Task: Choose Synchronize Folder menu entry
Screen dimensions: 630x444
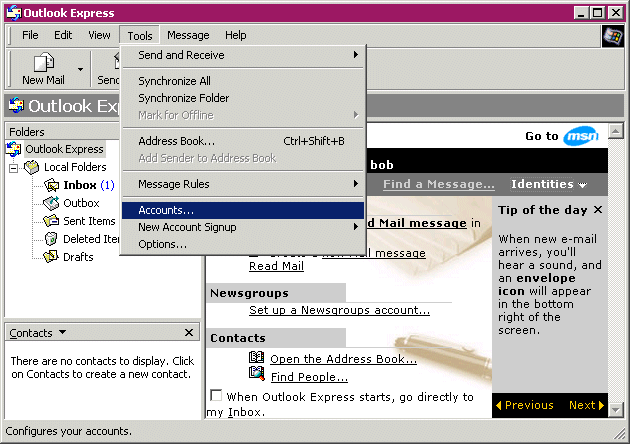Action: pos(243,98)
